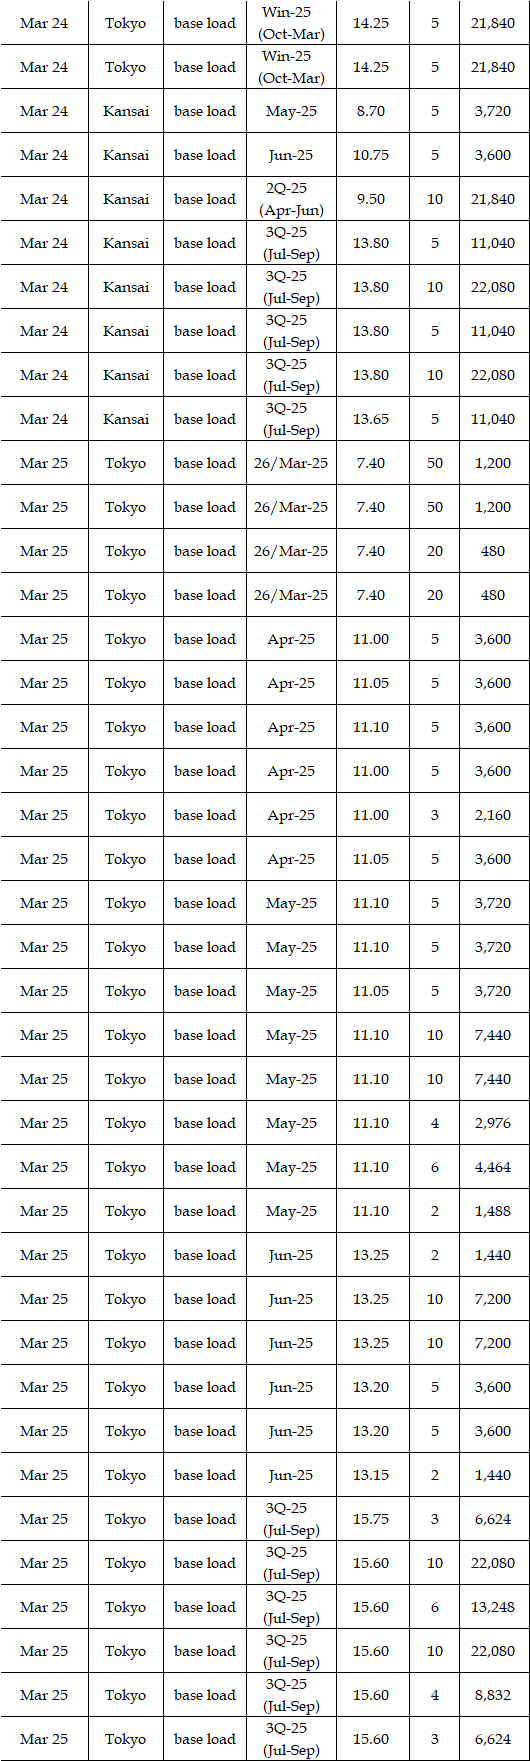Click the Kansai cell in the 8.70 row

[126, 111]
